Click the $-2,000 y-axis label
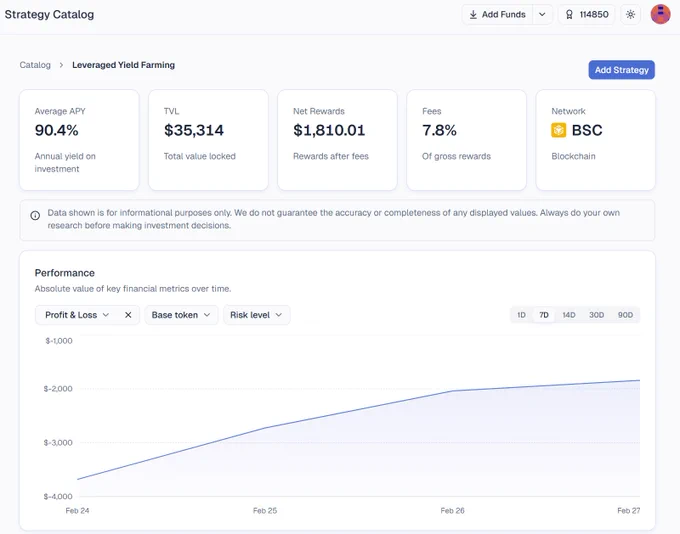Screen dimensions: 680x534 [x=58, y=389]
